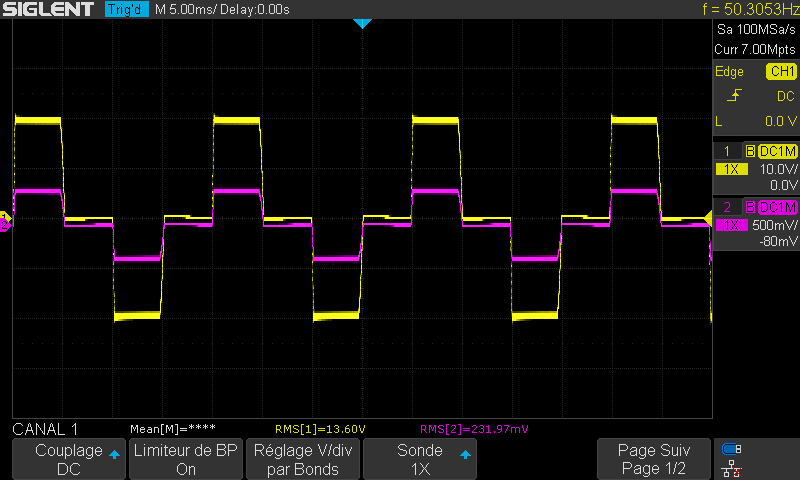Click the Edge trigger type label

[x=729, y=71]
